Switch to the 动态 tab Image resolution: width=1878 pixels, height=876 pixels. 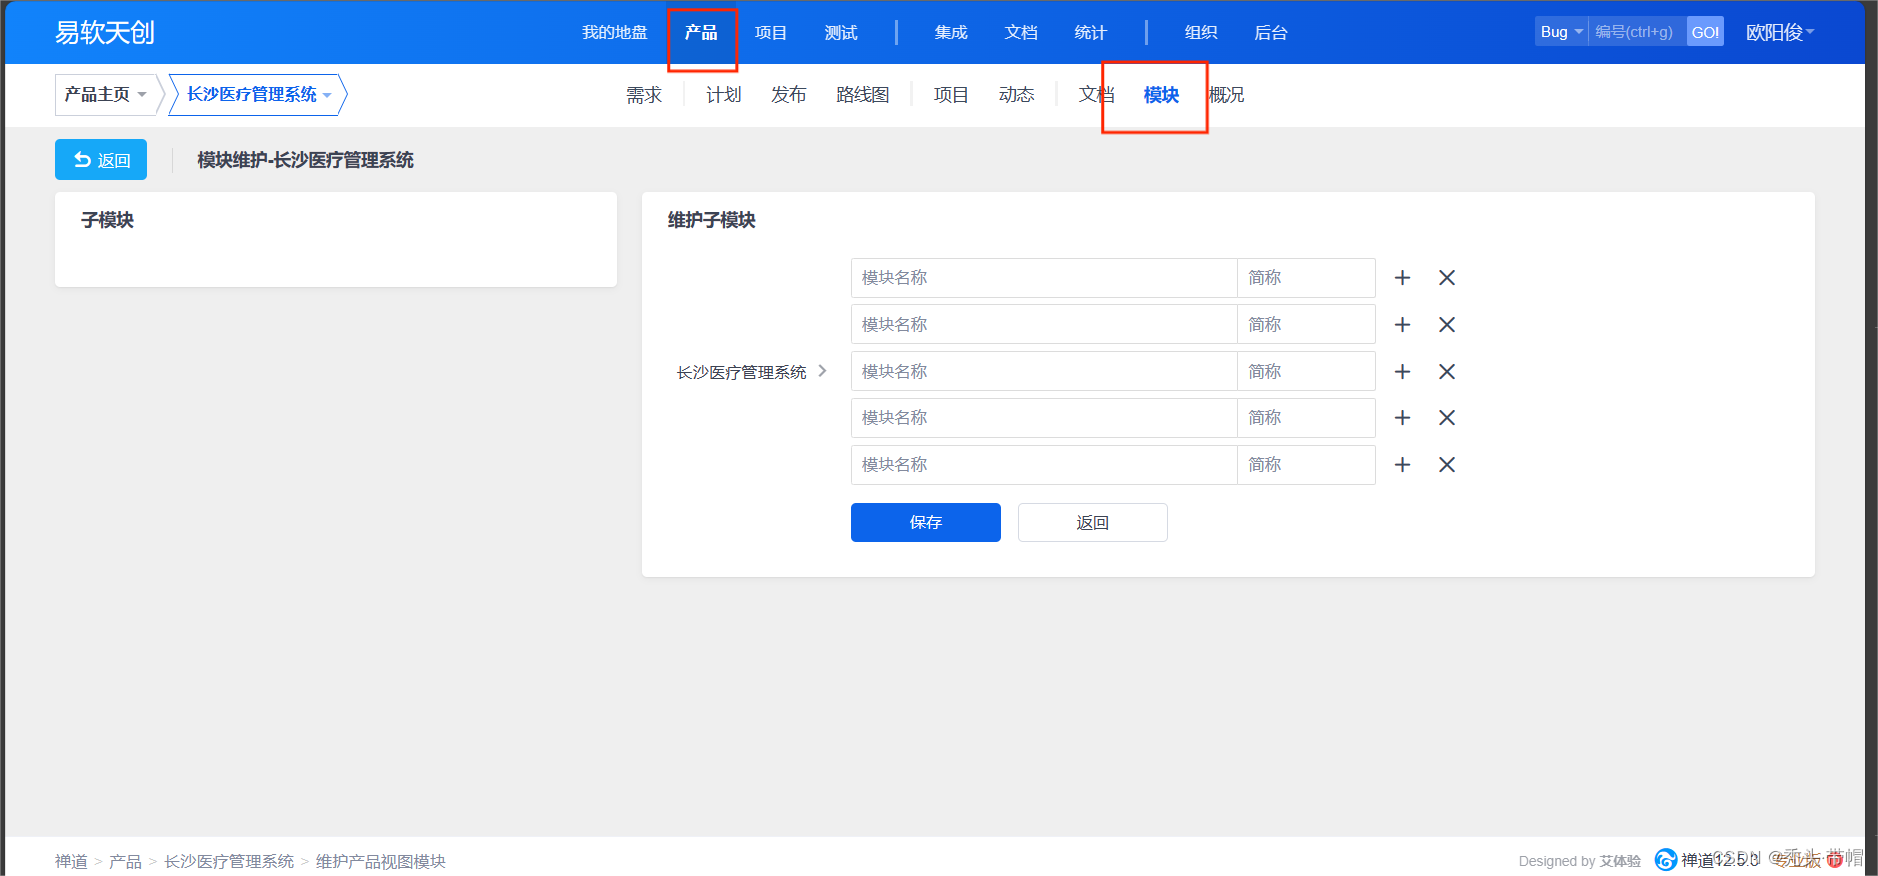click(1016, 95)
